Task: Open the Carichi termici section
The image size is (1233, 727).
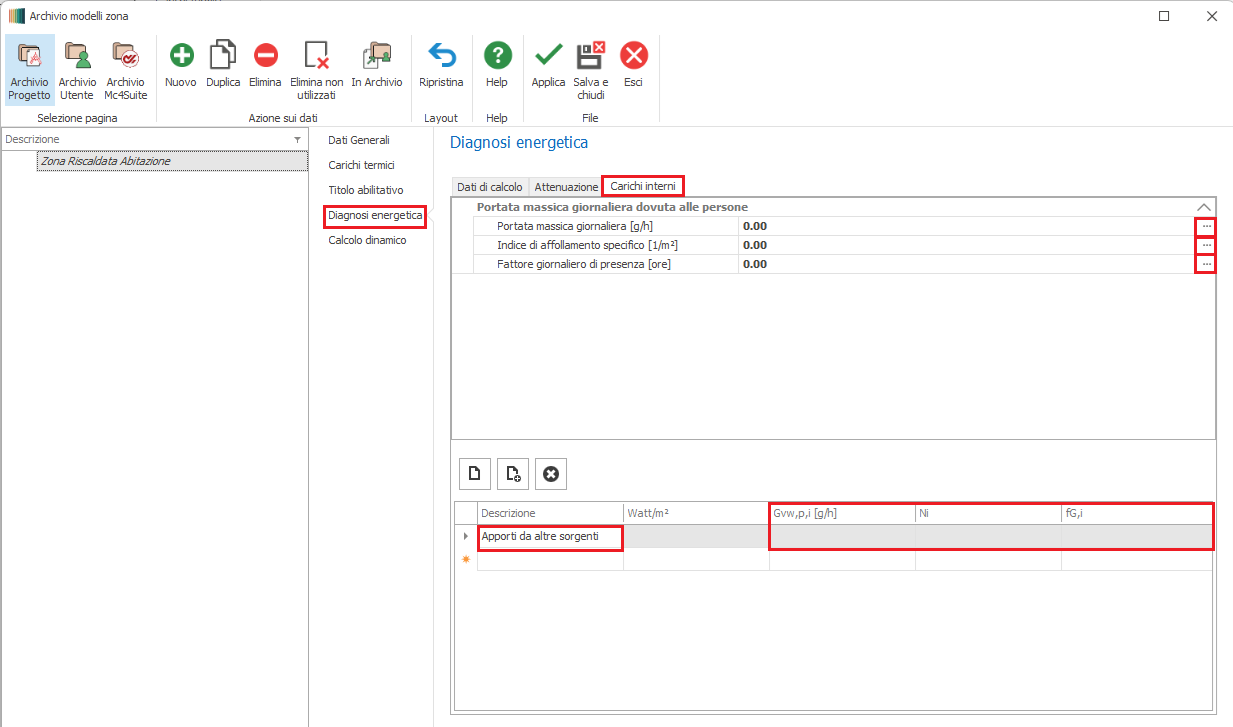Action: [x=361, y=165]
